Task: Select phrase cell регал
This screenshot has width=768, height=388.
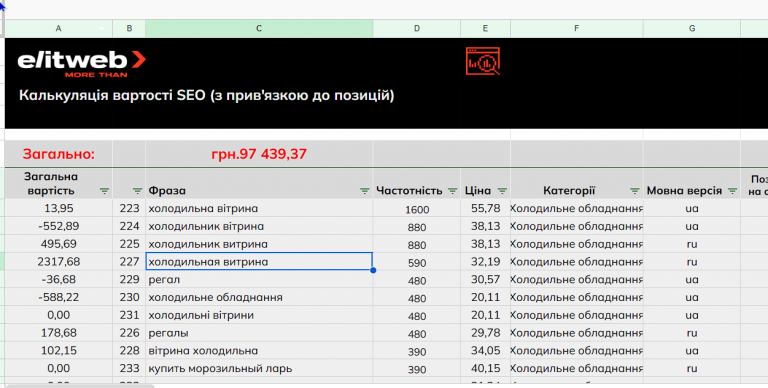Action: click(259, 279)
